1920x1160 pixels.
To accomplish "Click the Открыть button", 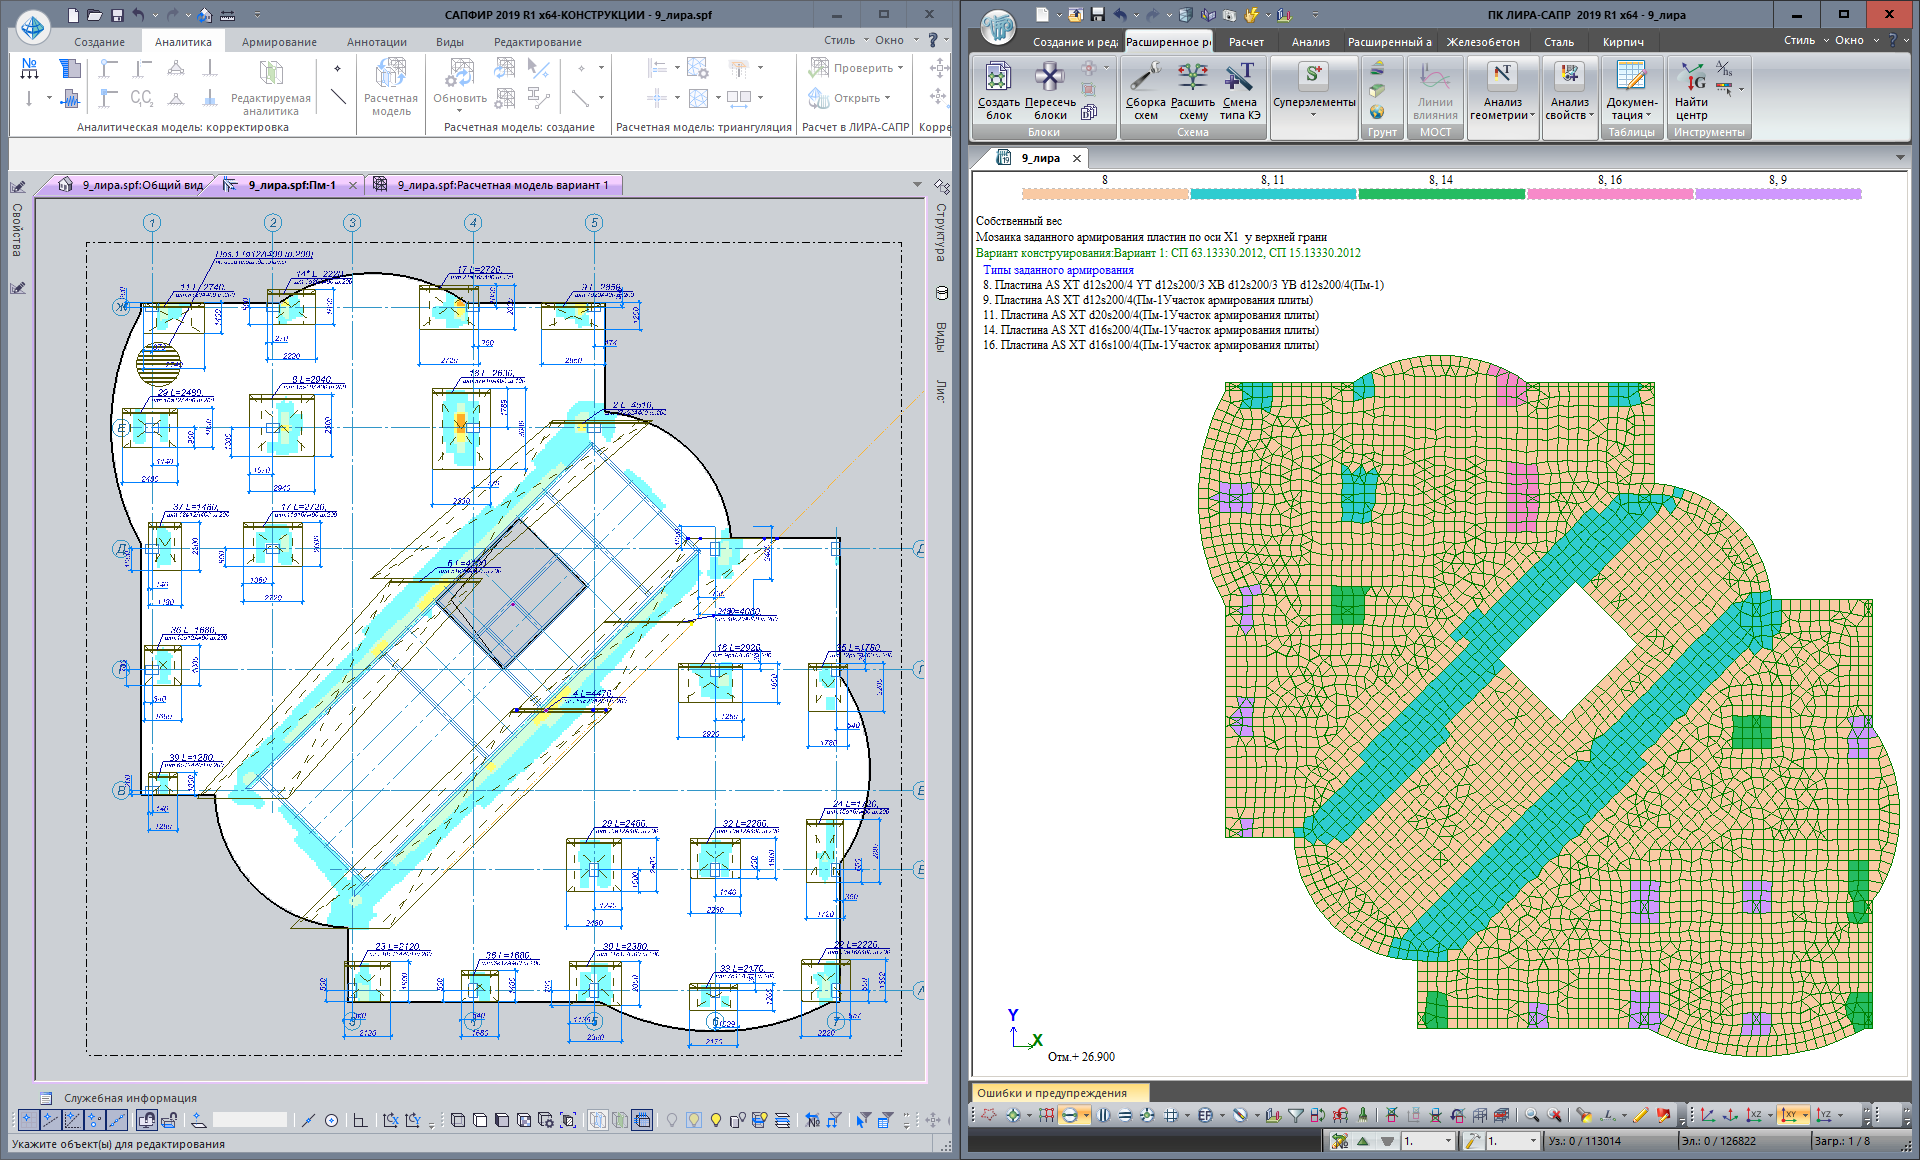I will (848, 98).
